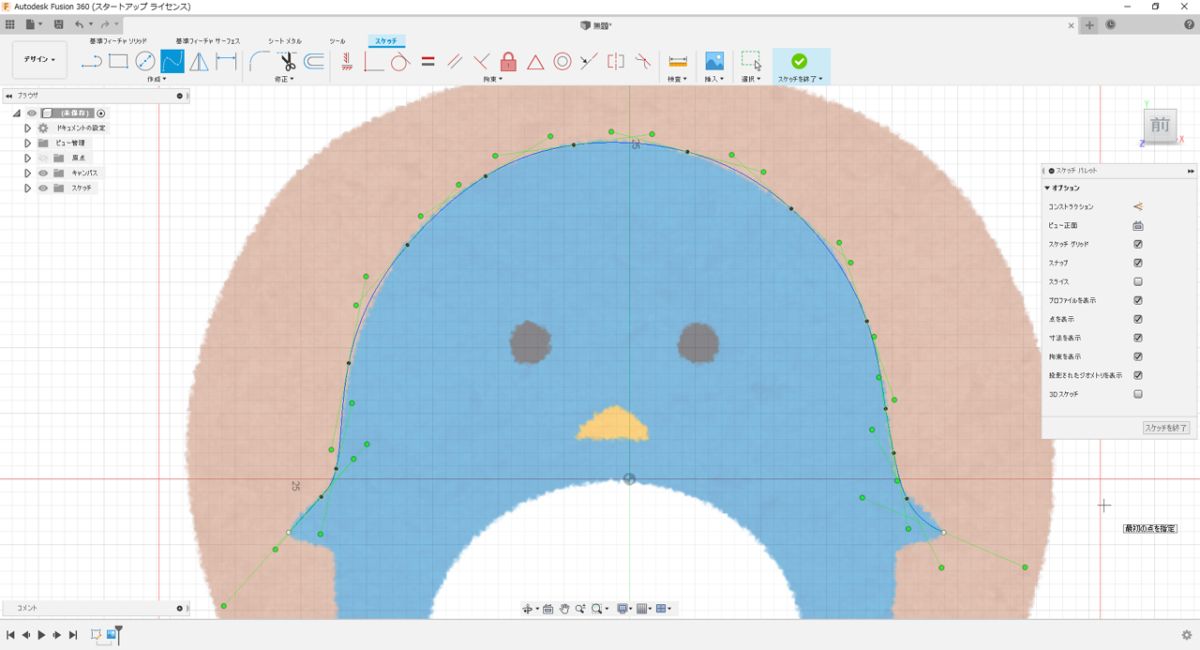Toggle the プロファイルを表示 checkbox
Viewport: 1200px width, 650px height.
1138,300
